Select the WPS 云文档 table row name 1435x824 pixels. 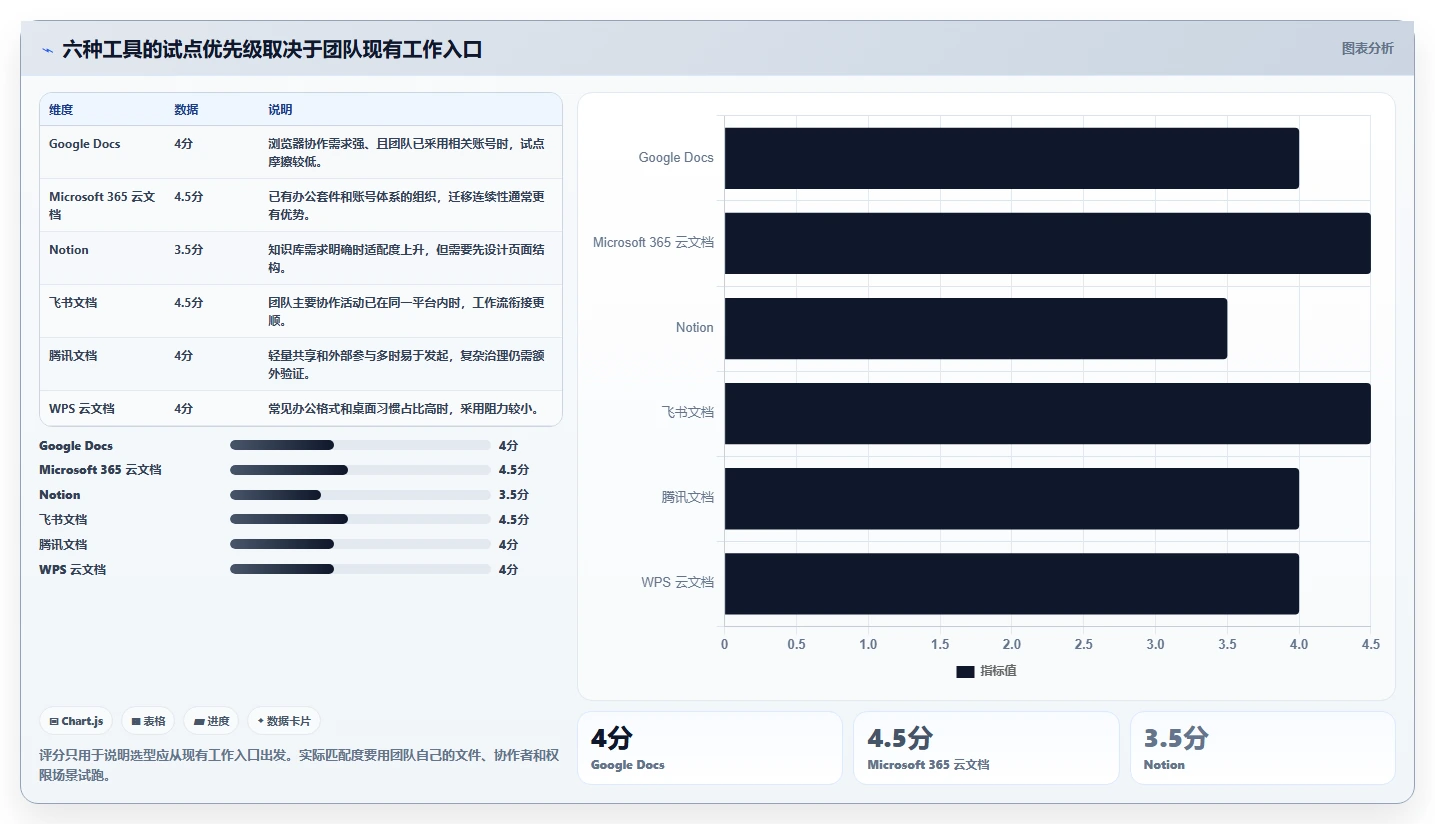point(82,409)
